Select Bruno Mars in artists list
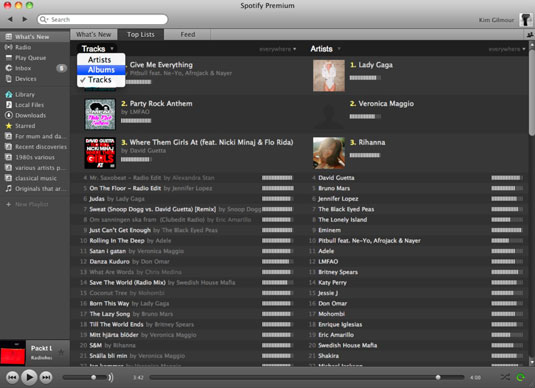Viewport: 535px width, 388px height. point(334,188)
